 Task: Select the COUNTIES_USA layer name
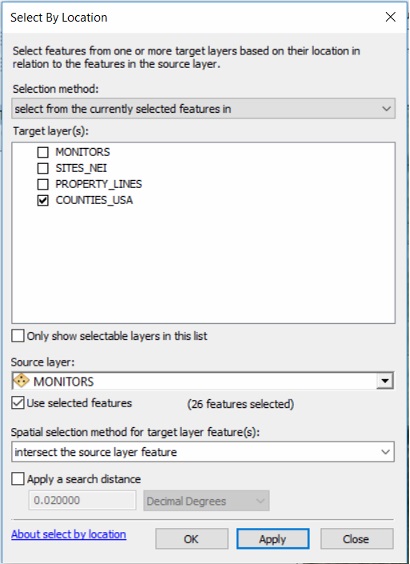(x=94, y=200)
